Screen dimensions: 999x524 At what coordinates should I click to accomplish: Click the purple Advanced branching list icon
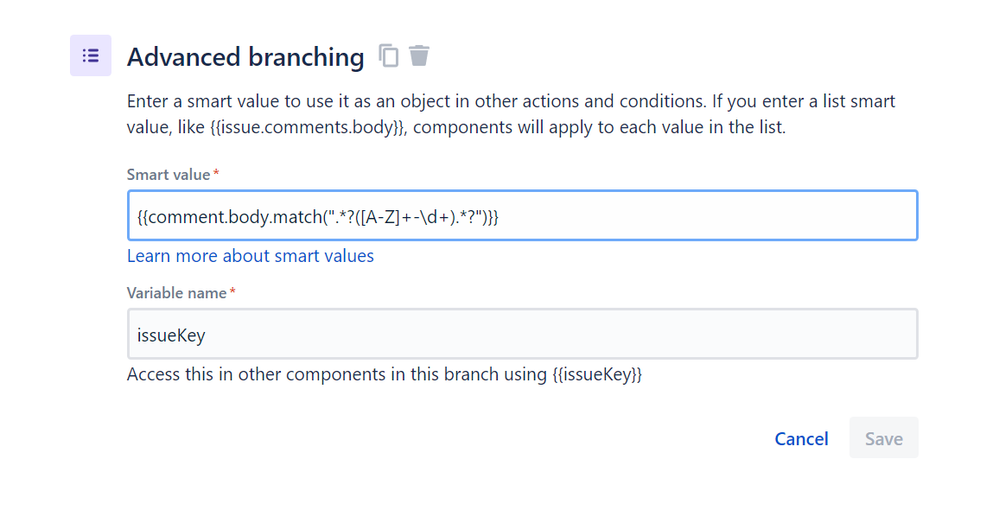tap(90, 55)
